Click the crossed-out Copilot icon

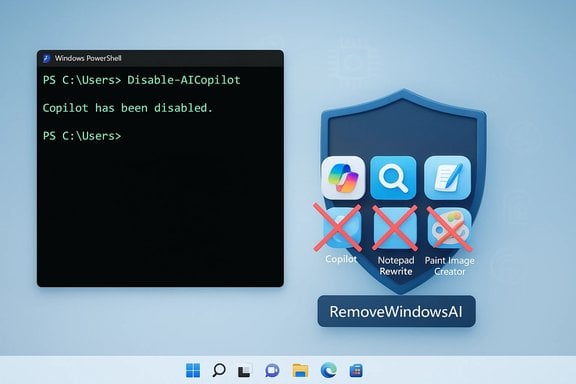coord(338,228)
